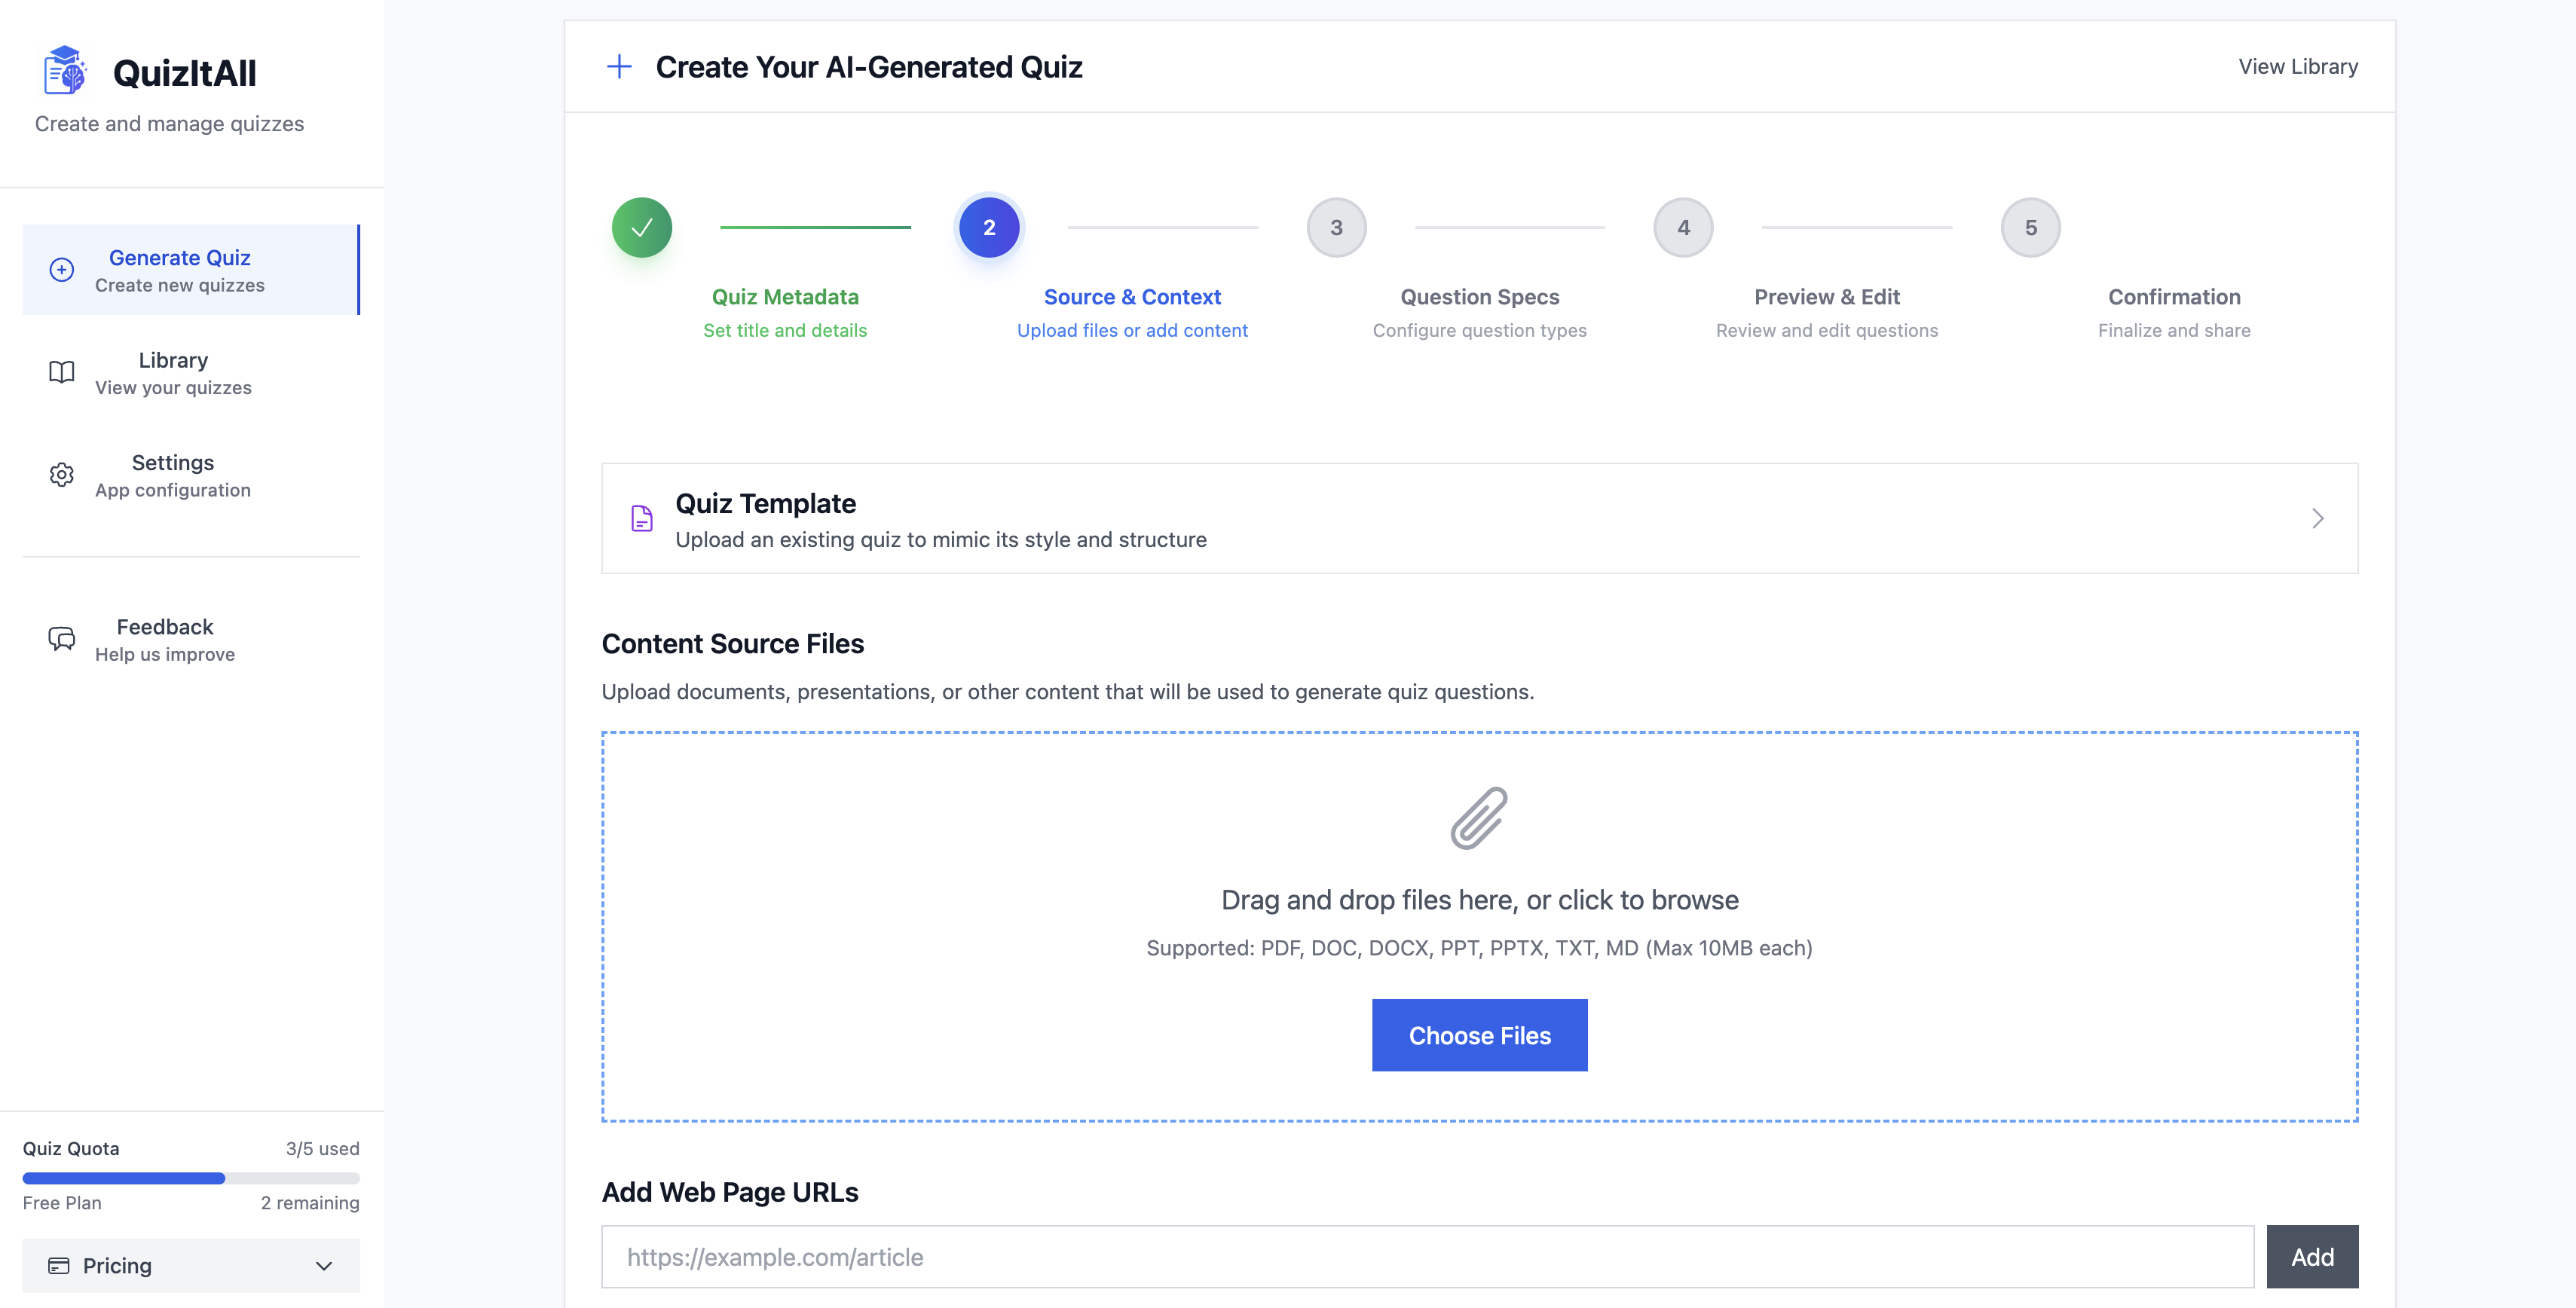Jump to the Question Specs step circle
The height and width of the screenshot is (1308, 2576).
1336,227
